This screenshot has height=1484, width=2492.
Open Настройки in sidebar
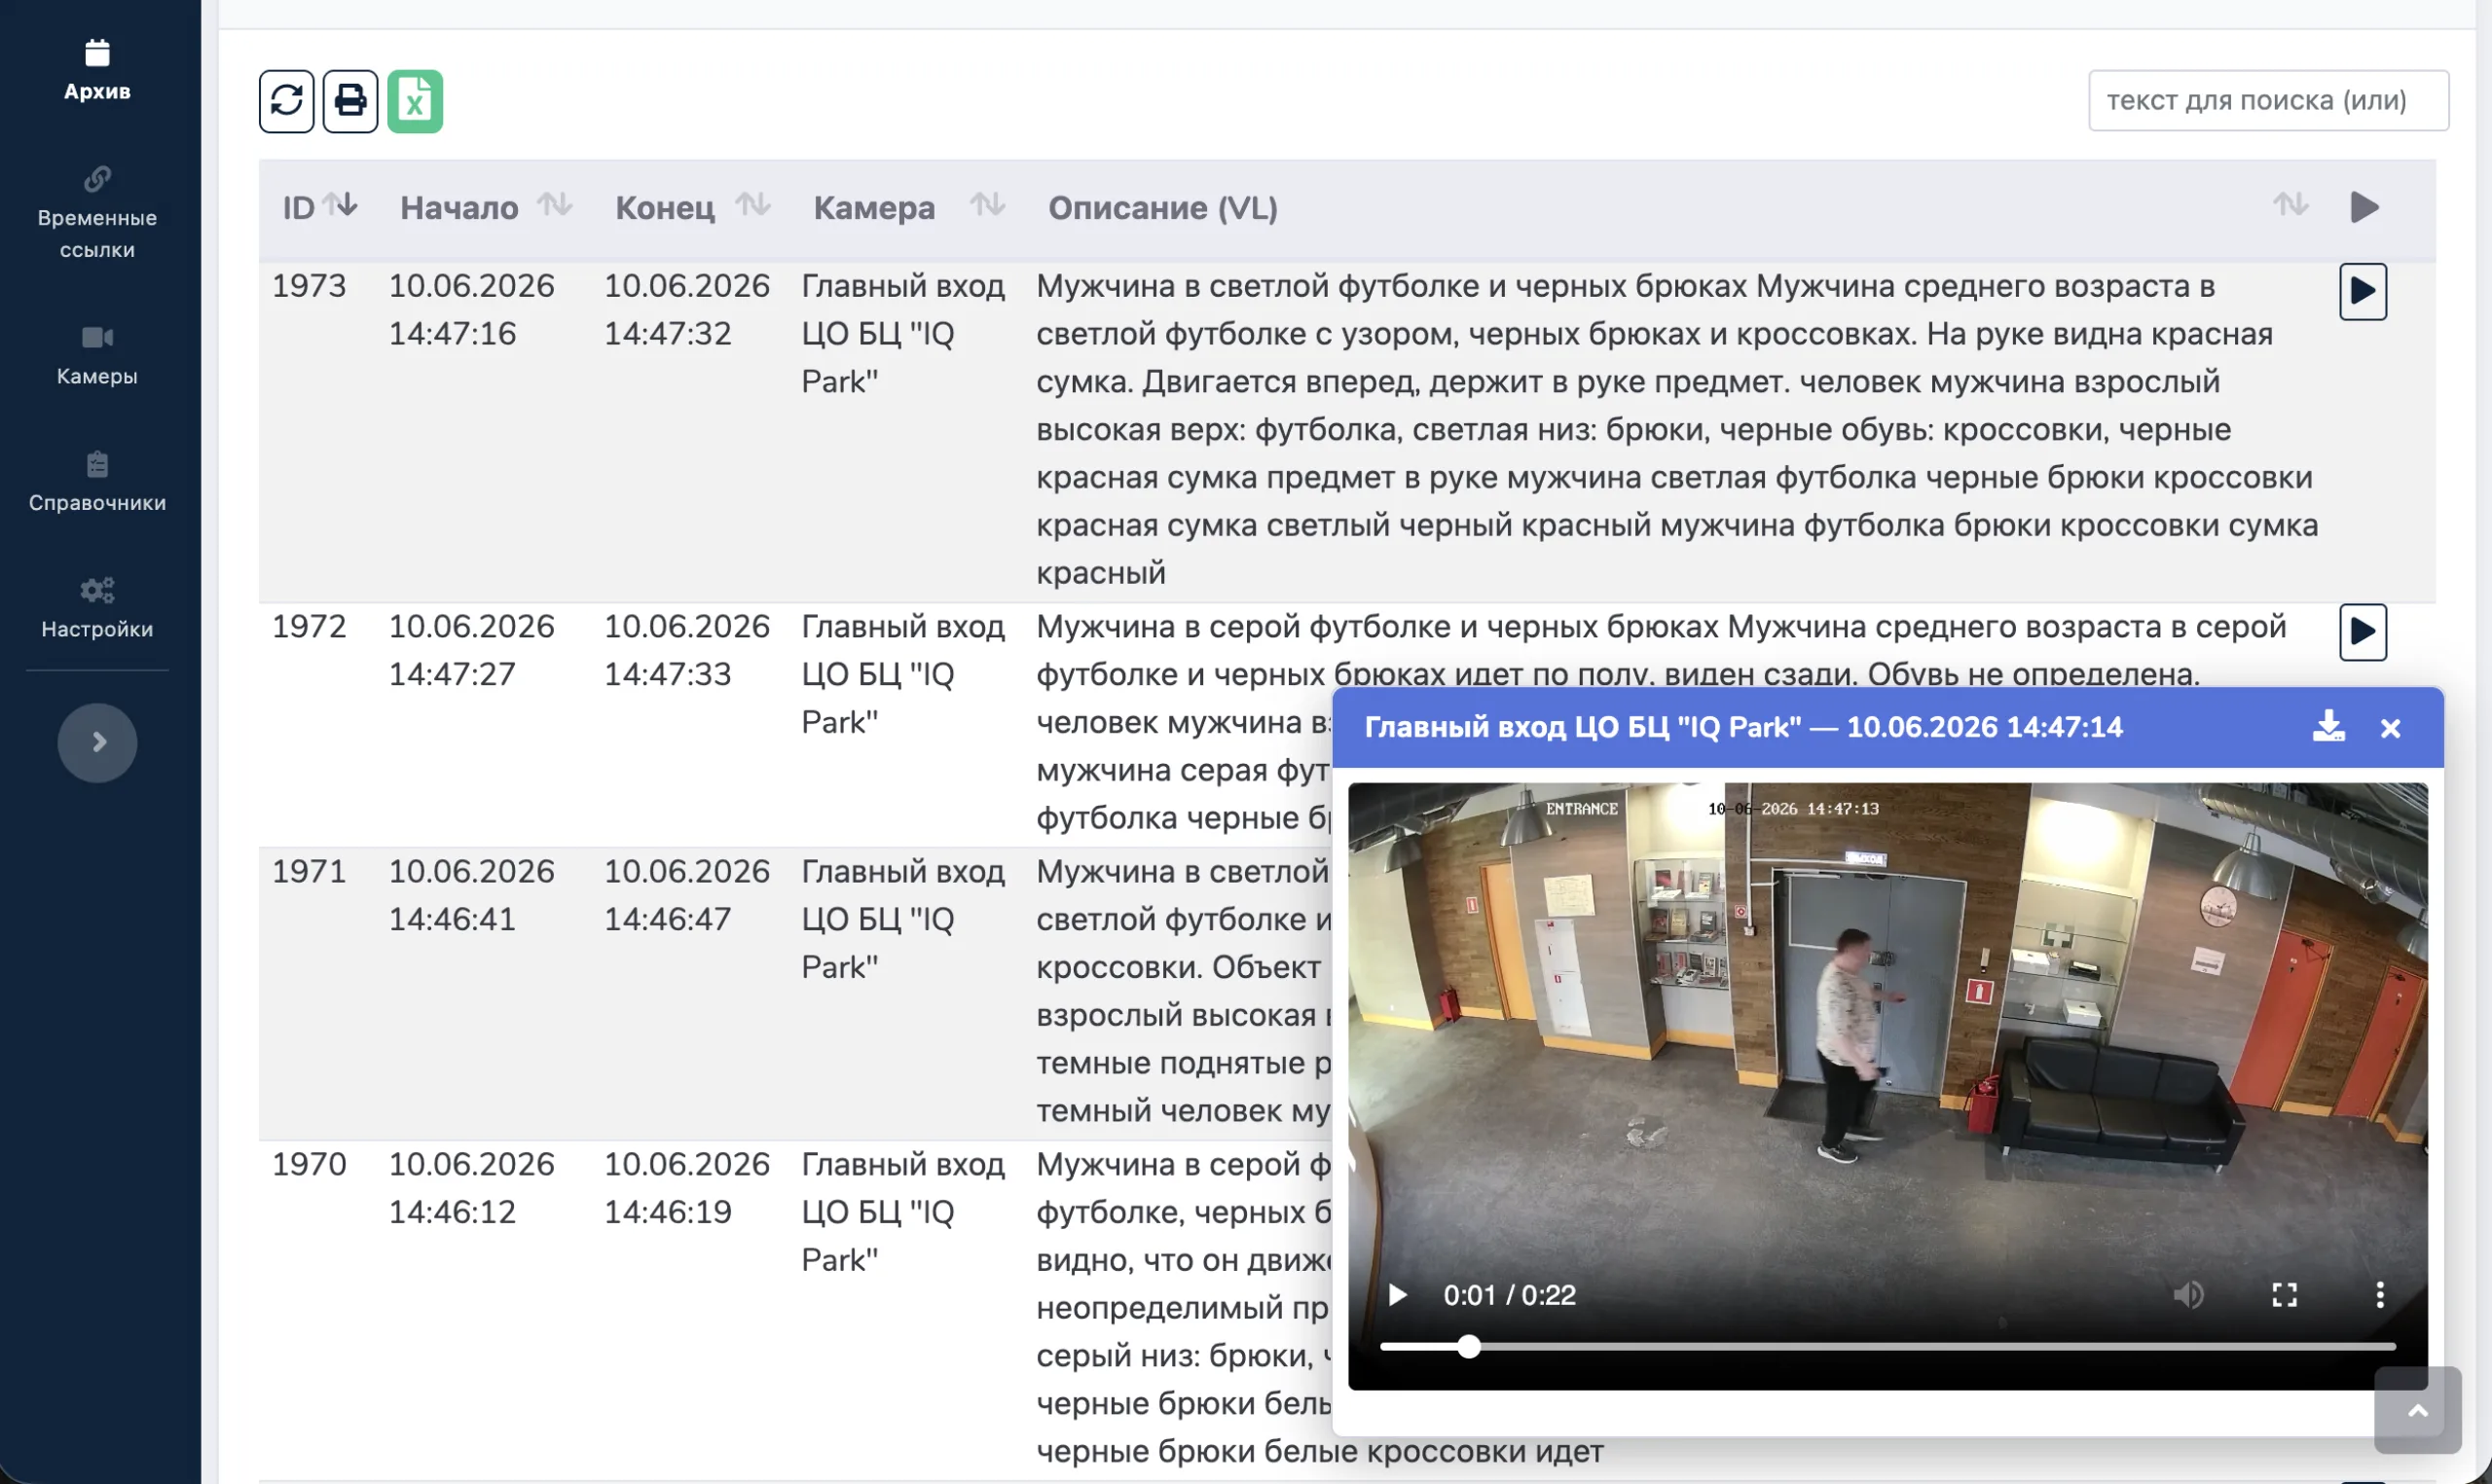click(x=97, y=609)
